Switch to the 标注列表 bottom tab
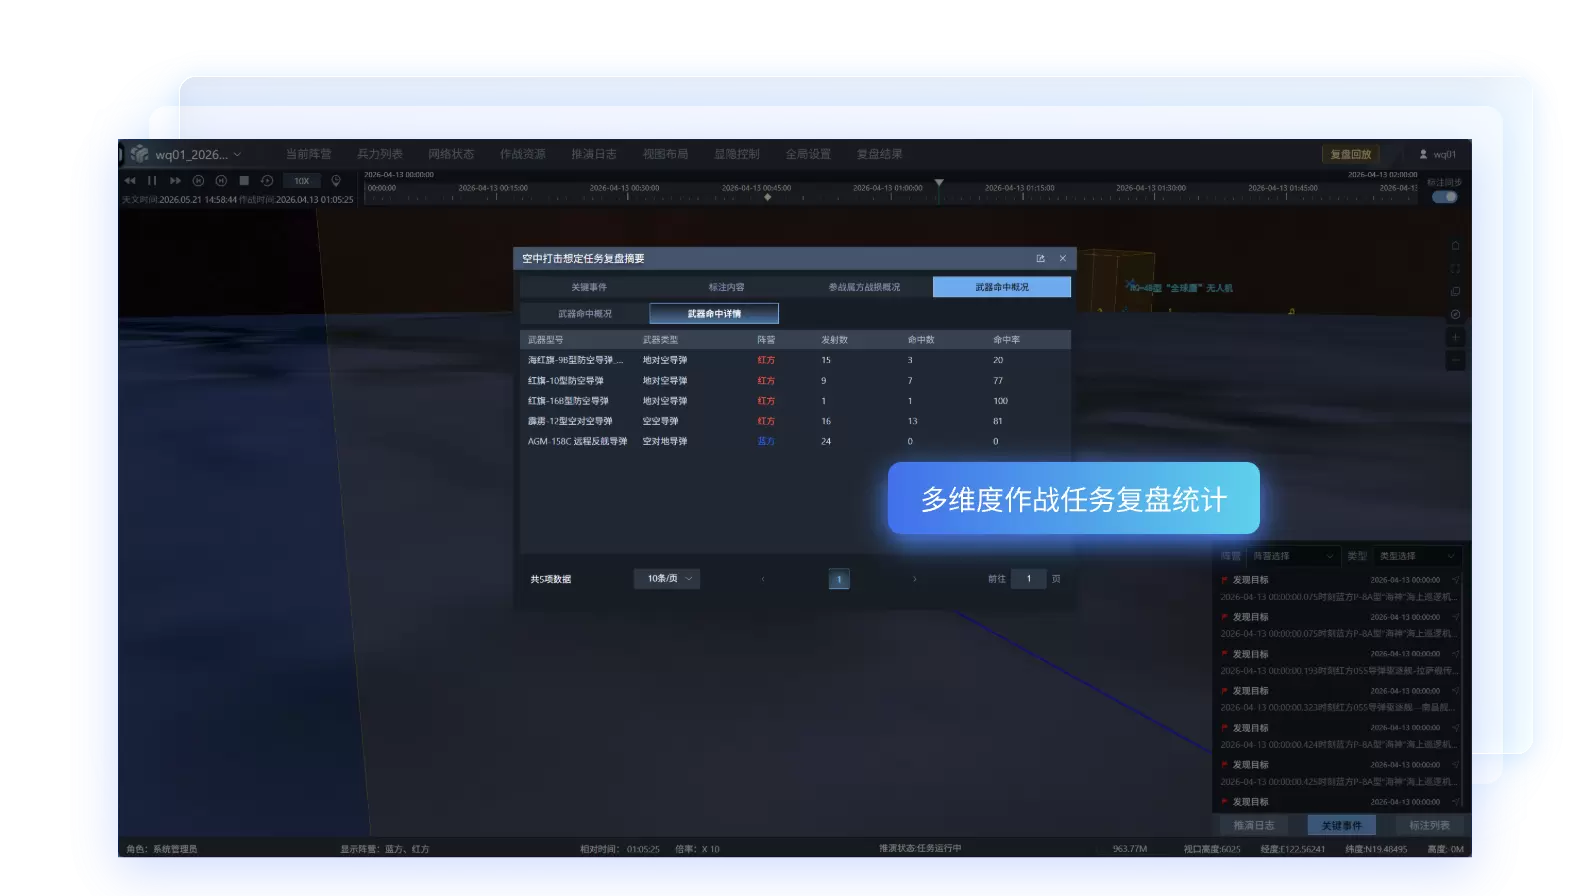This screenshot has width=1592, height=896. (1430, 825)
